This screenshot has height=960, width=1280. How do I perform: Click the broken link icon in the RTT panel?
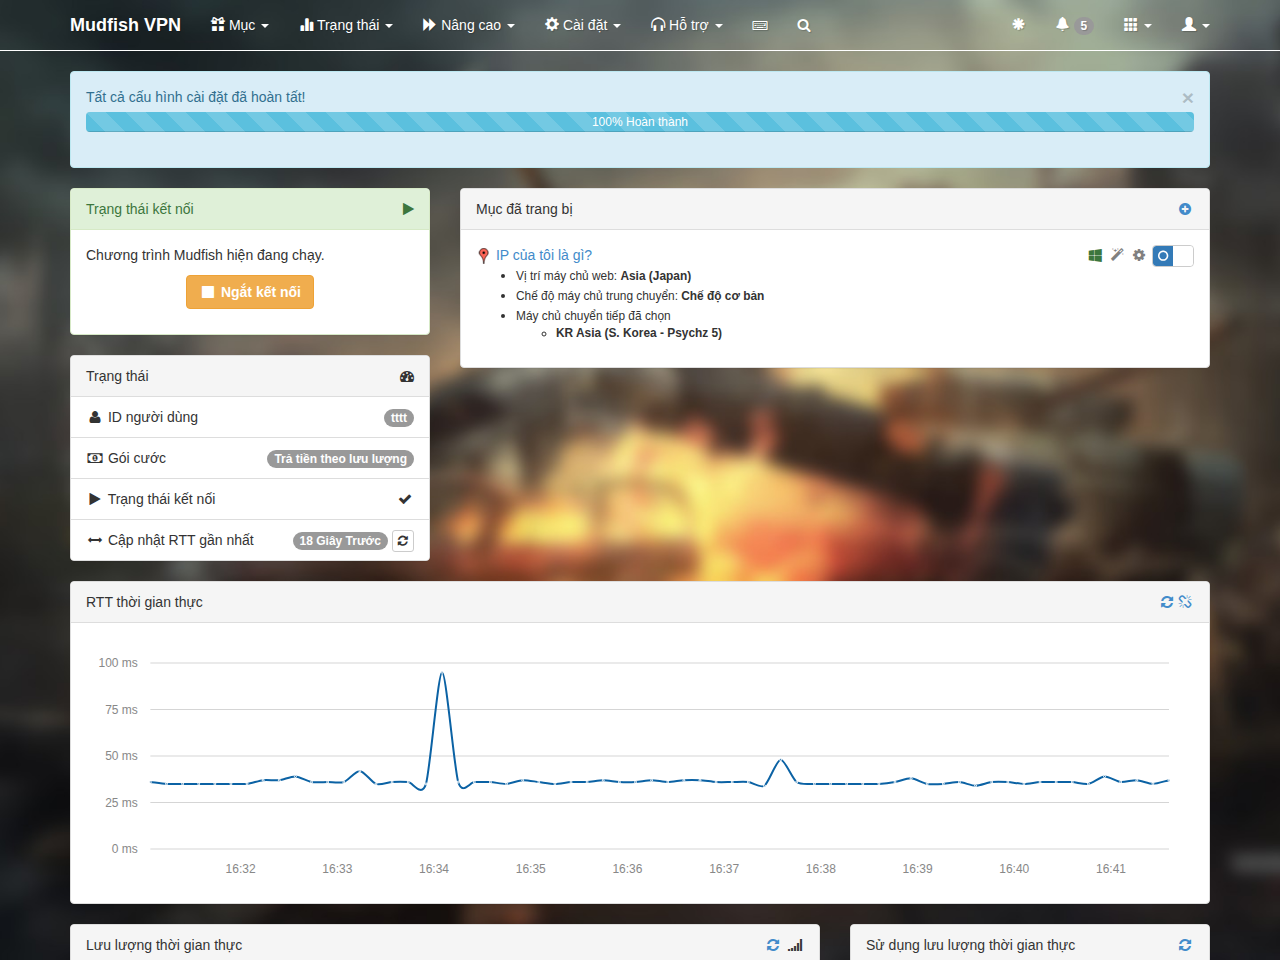[1185, 602]
